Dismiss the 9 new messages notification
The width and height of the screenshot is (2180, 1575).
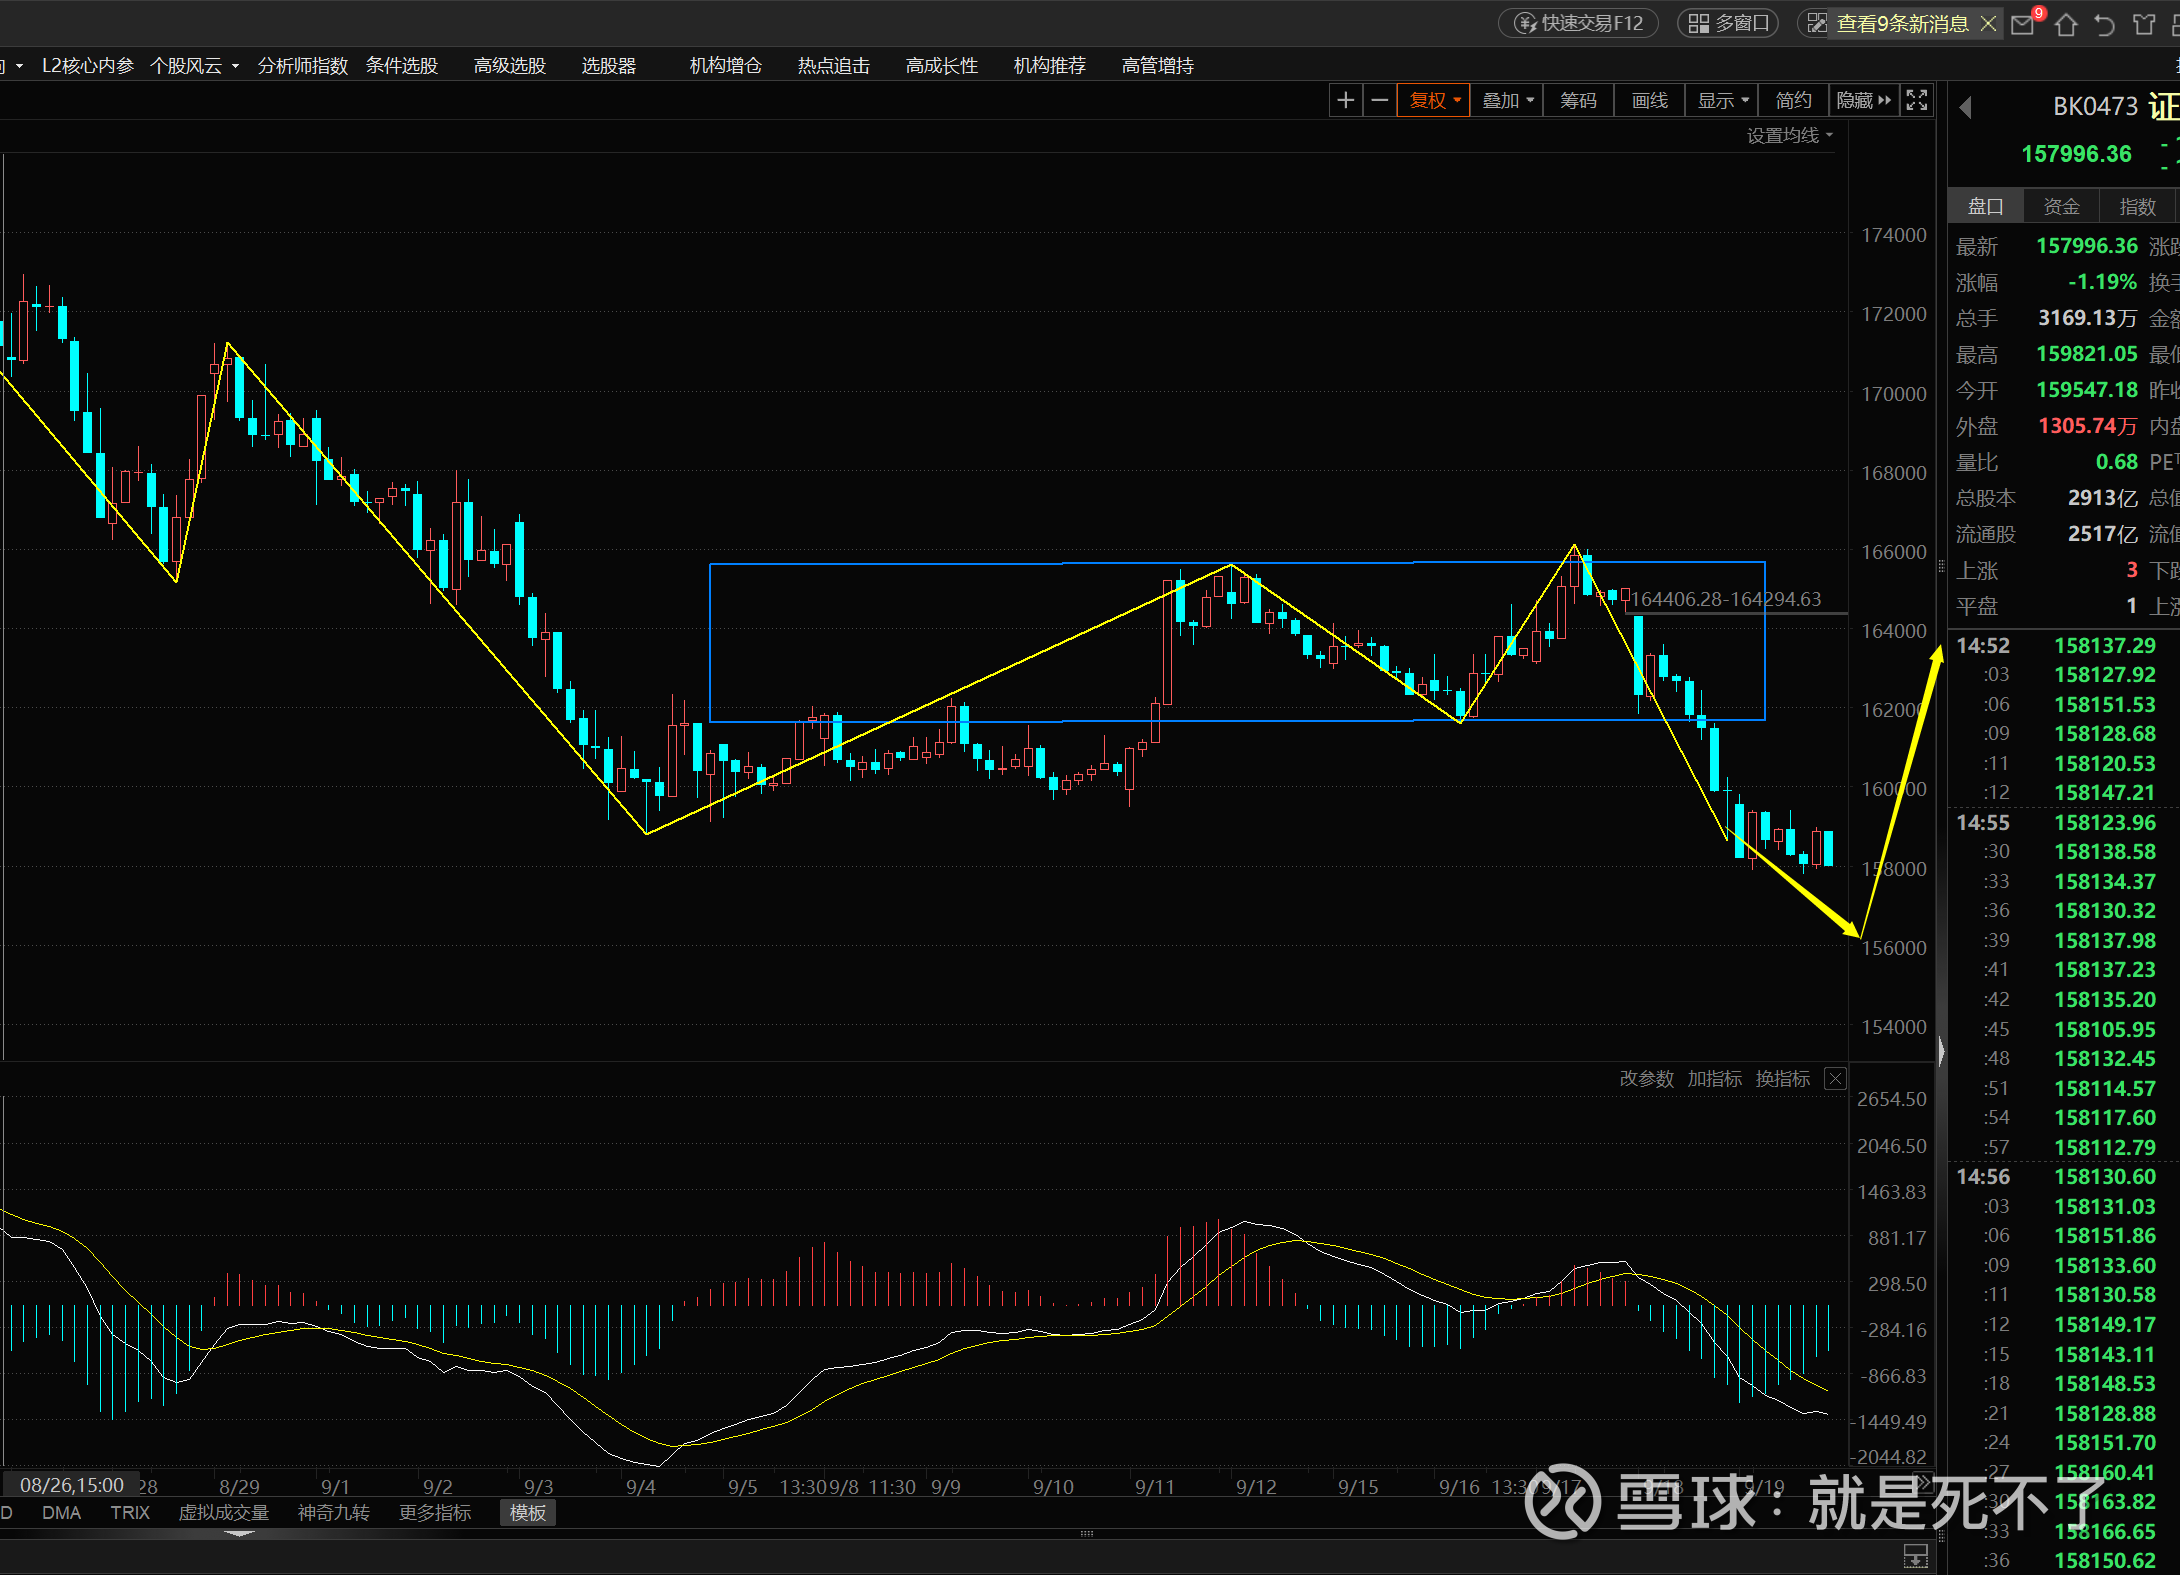click(x=1989, y=24)
